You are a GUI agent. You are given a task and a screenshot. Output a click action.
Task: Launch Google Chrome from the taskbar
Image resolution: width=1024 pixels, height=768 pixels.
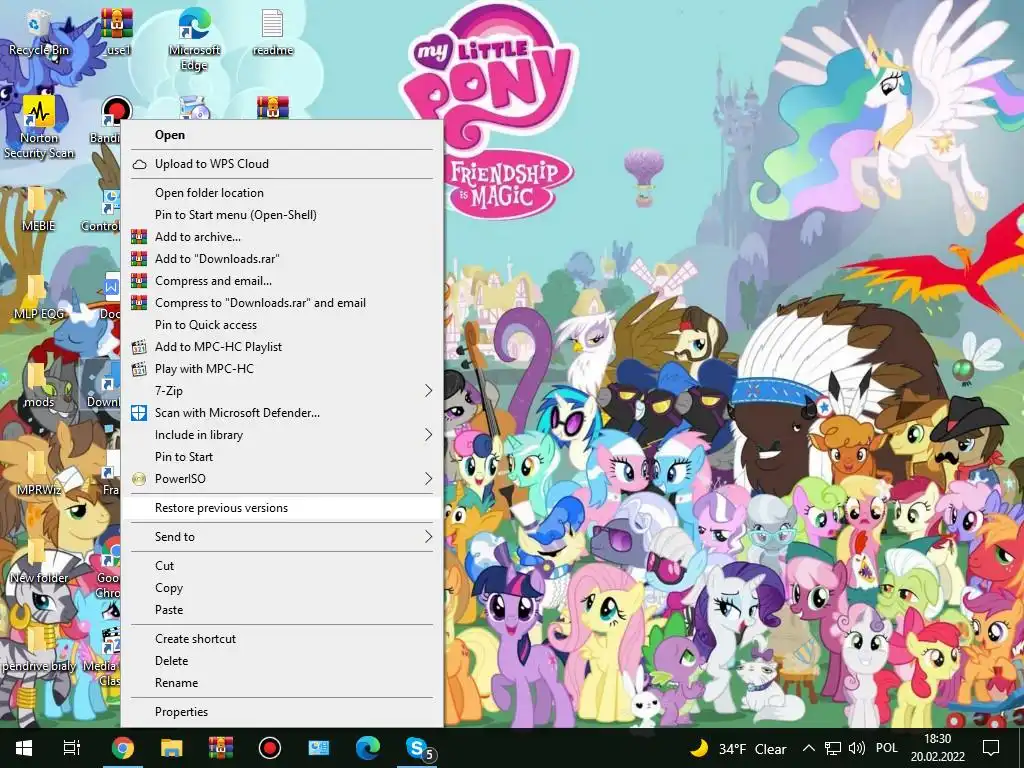pyautogui.click(x=122, y=748)
